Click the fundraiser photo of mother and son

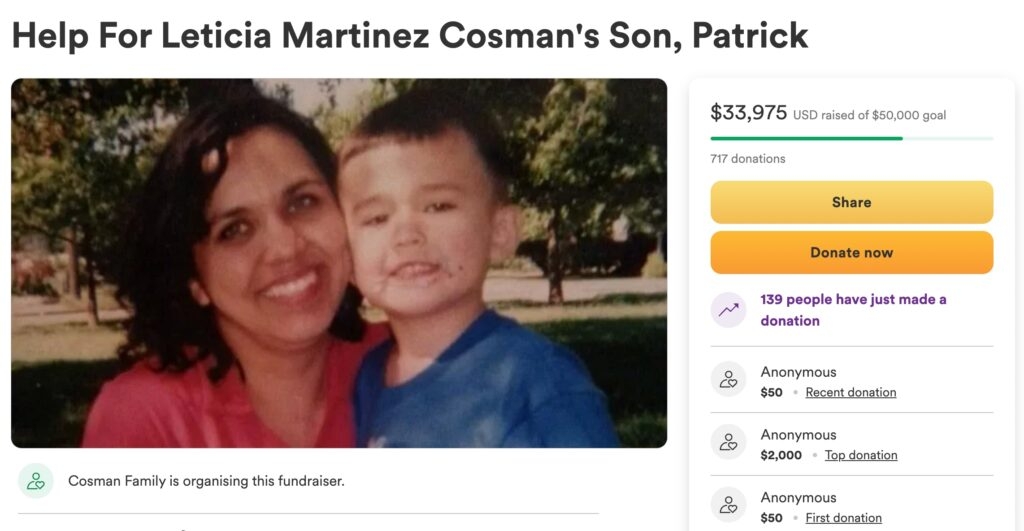(x=339, y=263)
